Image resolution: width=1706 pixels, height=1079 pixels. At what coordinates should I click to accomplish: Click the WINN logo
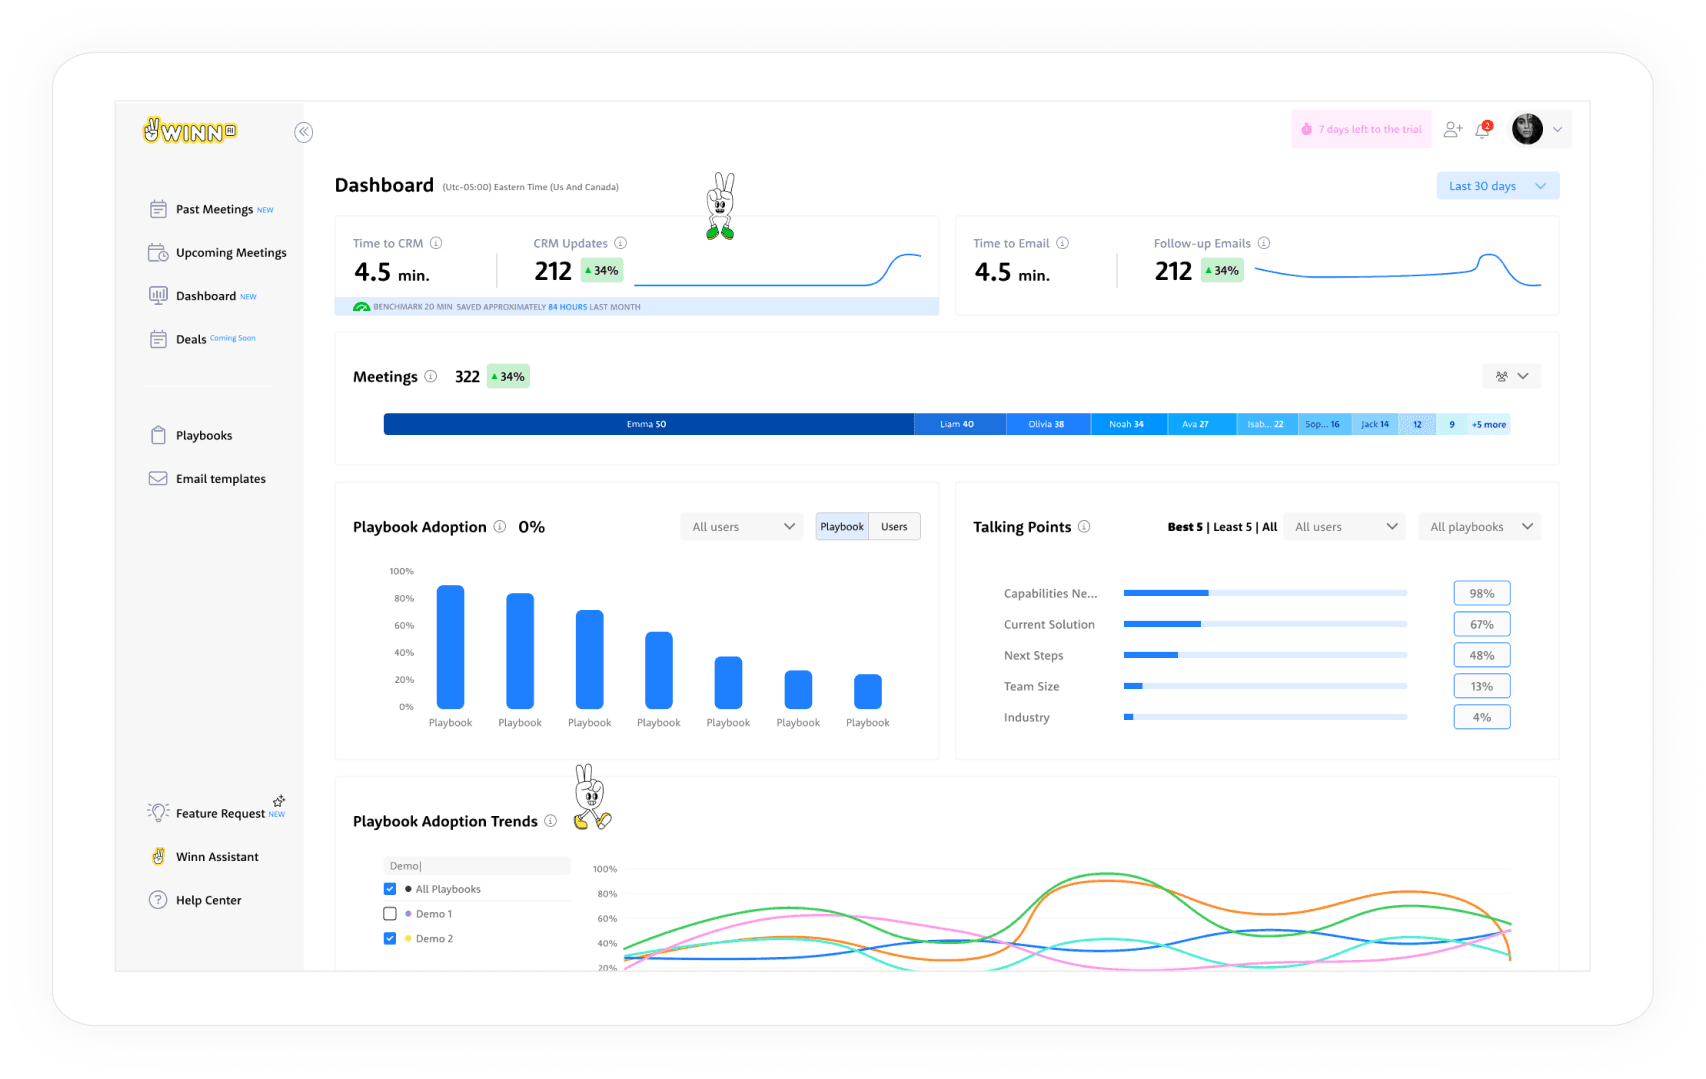190,131
